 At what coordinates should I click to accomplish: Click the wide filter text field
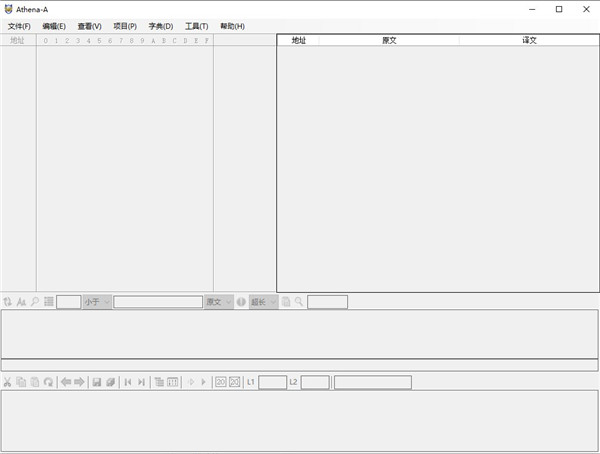[x=158, y=302]
